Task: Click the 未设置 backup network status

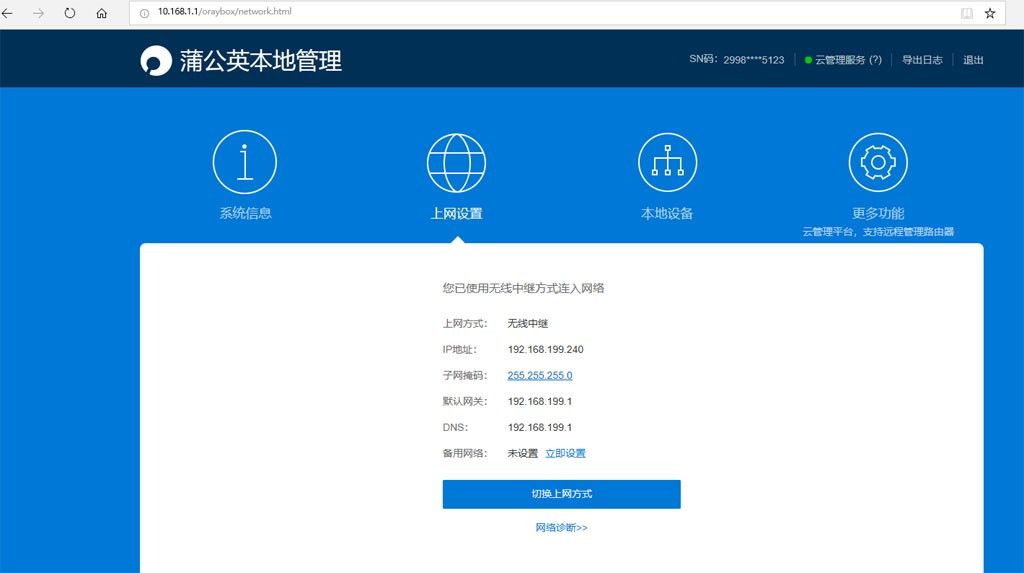Action: [x=522, y=453]
